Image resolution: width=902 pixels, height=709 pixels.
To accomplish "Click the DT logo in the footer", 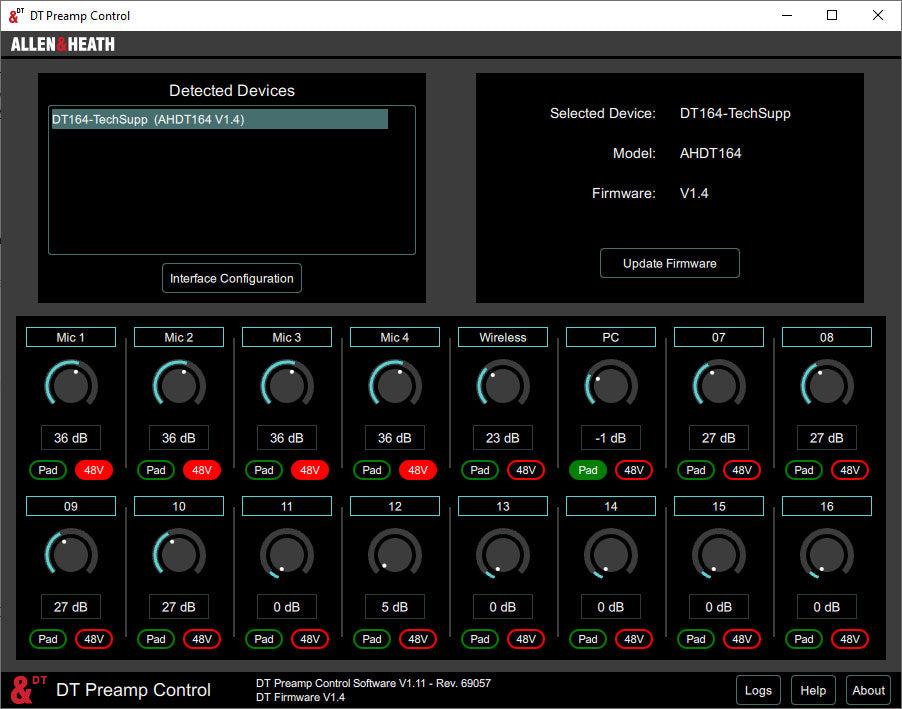I will 29,690.
